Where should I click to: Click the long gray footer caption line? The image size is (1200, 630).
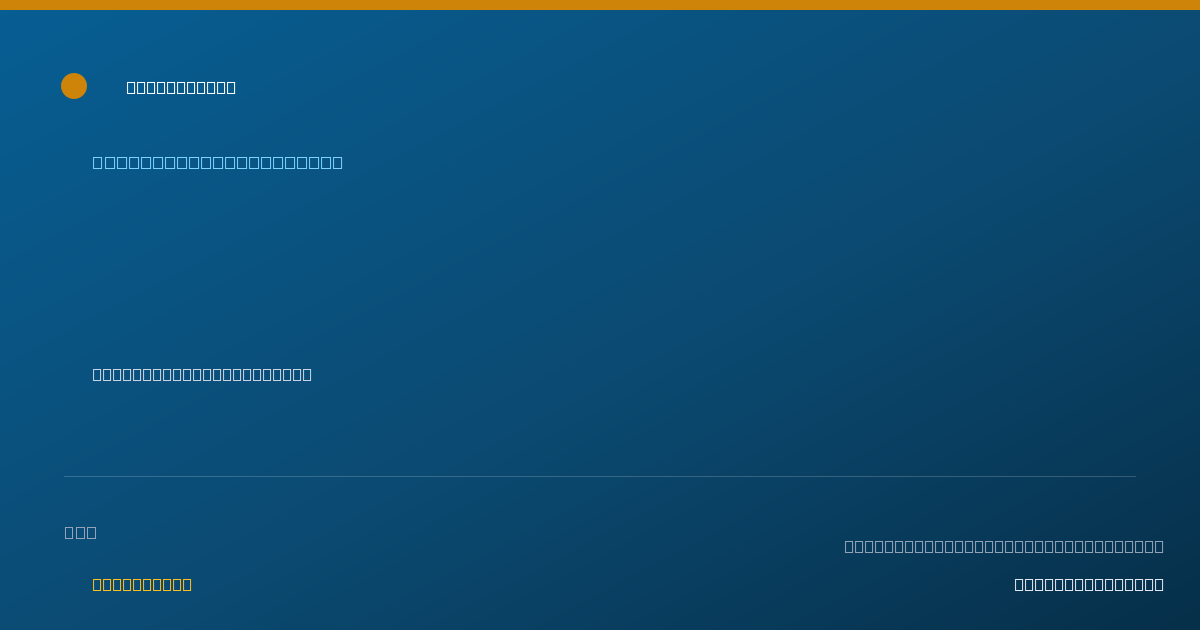point(1004,546)
